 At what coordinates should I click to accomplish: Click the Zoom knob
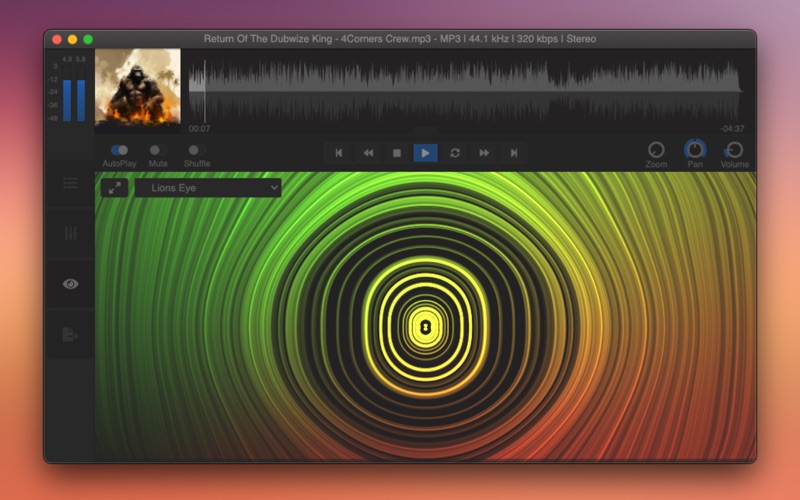tap(656, 150)
